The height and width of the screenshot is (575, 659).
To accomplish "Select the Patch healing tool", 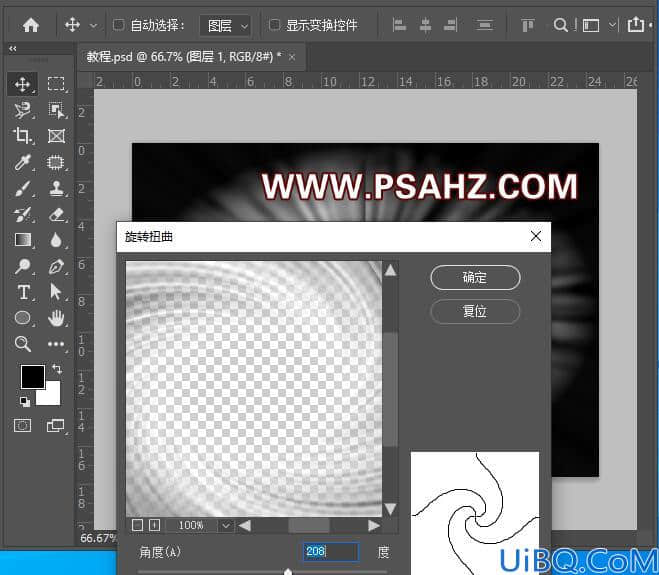I will click(x=56, y=162).
